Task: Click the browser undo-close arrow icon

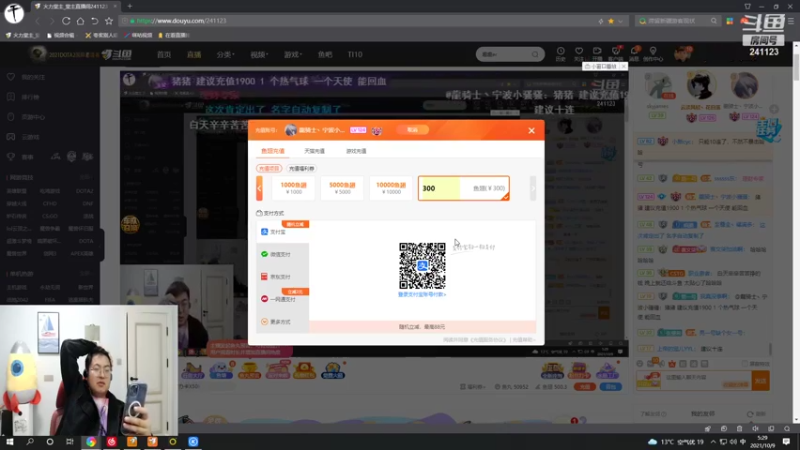Action: (x=94, y=21)
